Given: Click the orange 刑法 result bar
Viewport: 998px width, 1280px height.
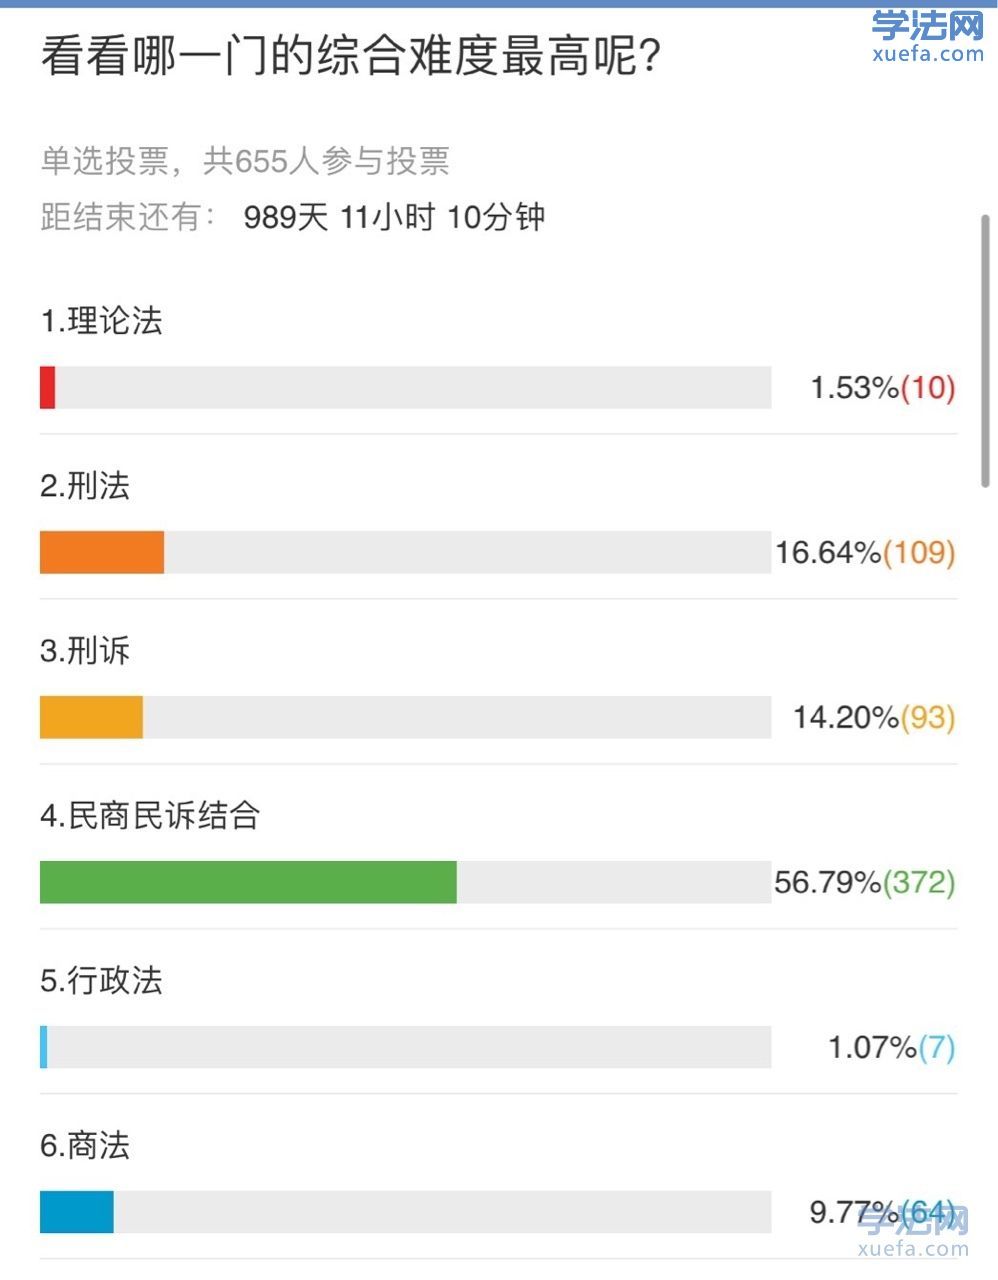Looking at the screenshot, I should [x=102, y=552].
